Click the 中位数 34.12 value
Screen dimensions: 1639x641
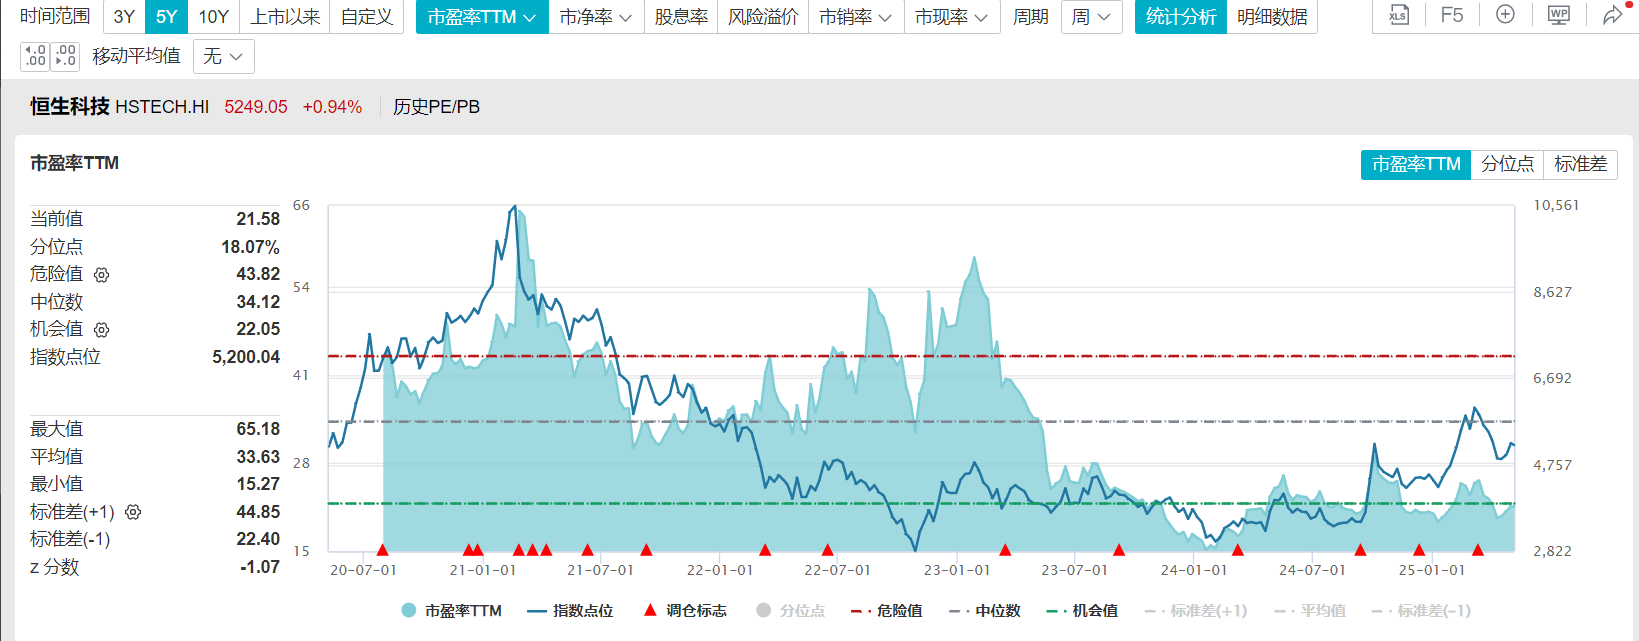tap(258, 302)
